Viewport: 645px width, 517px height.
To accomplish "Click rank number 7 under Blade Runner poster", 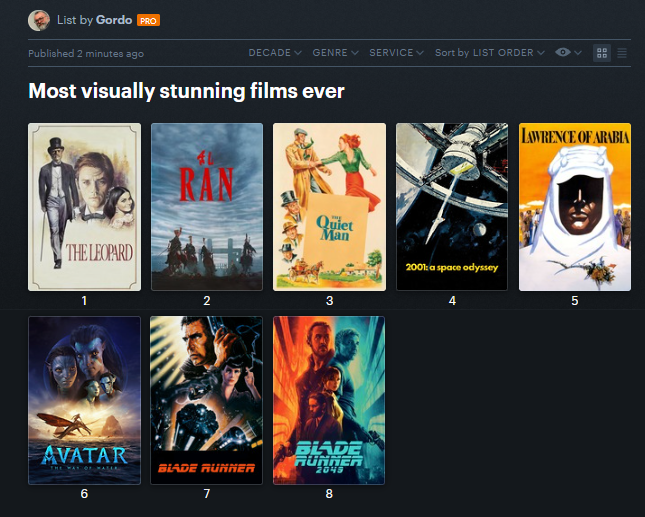I will (x=206, y=494).
